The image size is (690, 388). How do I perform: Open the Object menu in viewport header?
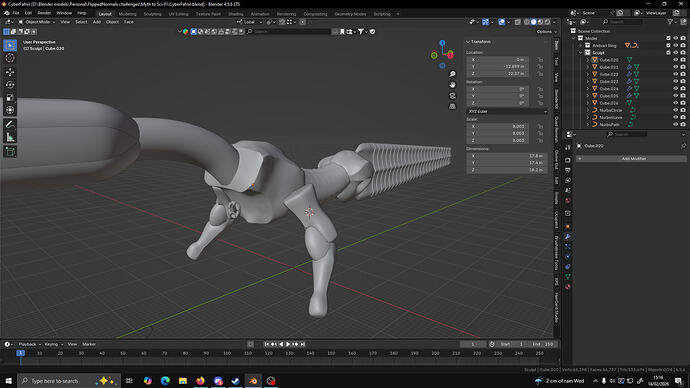112,22
